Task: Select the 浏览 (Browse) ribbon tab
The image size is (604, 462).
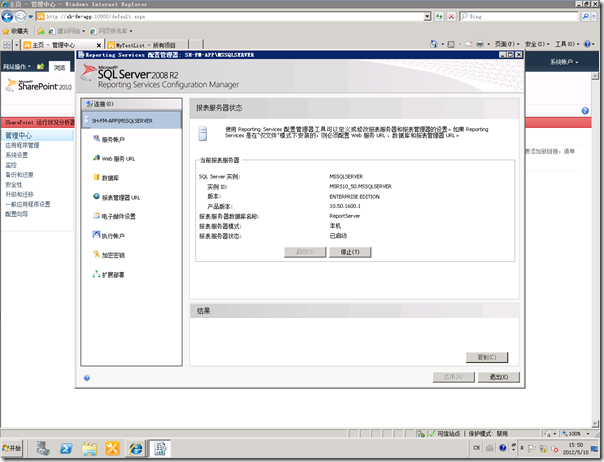Action: click(59, 67)
